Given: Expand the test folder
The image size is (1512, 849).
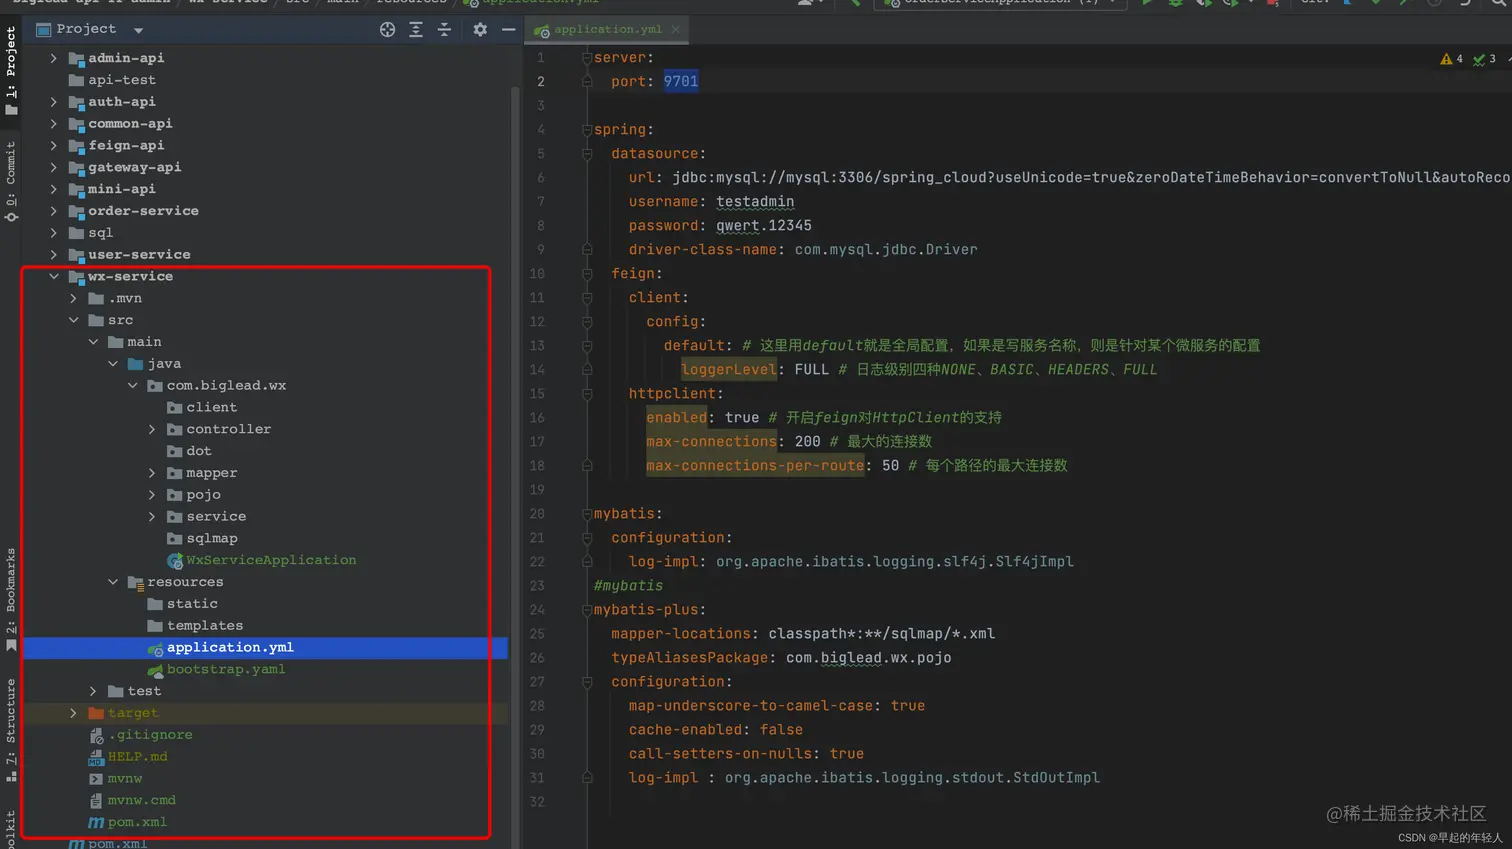Looking at the screenshot, I should pos(93,691).
